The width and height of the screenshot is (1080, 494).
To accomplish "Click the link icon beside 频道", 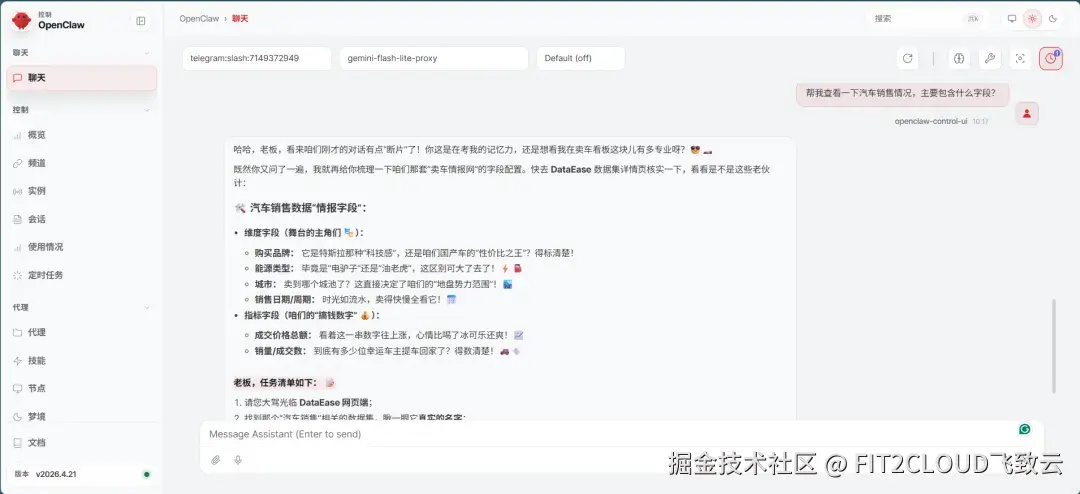I will point(18,163).
